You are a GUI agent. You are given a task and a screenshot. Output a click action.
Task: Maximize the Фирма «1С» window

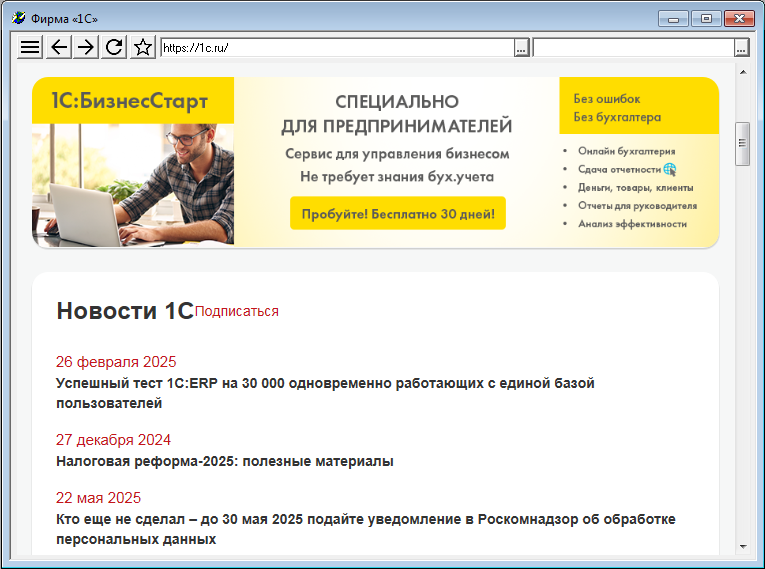coord(706,19)
